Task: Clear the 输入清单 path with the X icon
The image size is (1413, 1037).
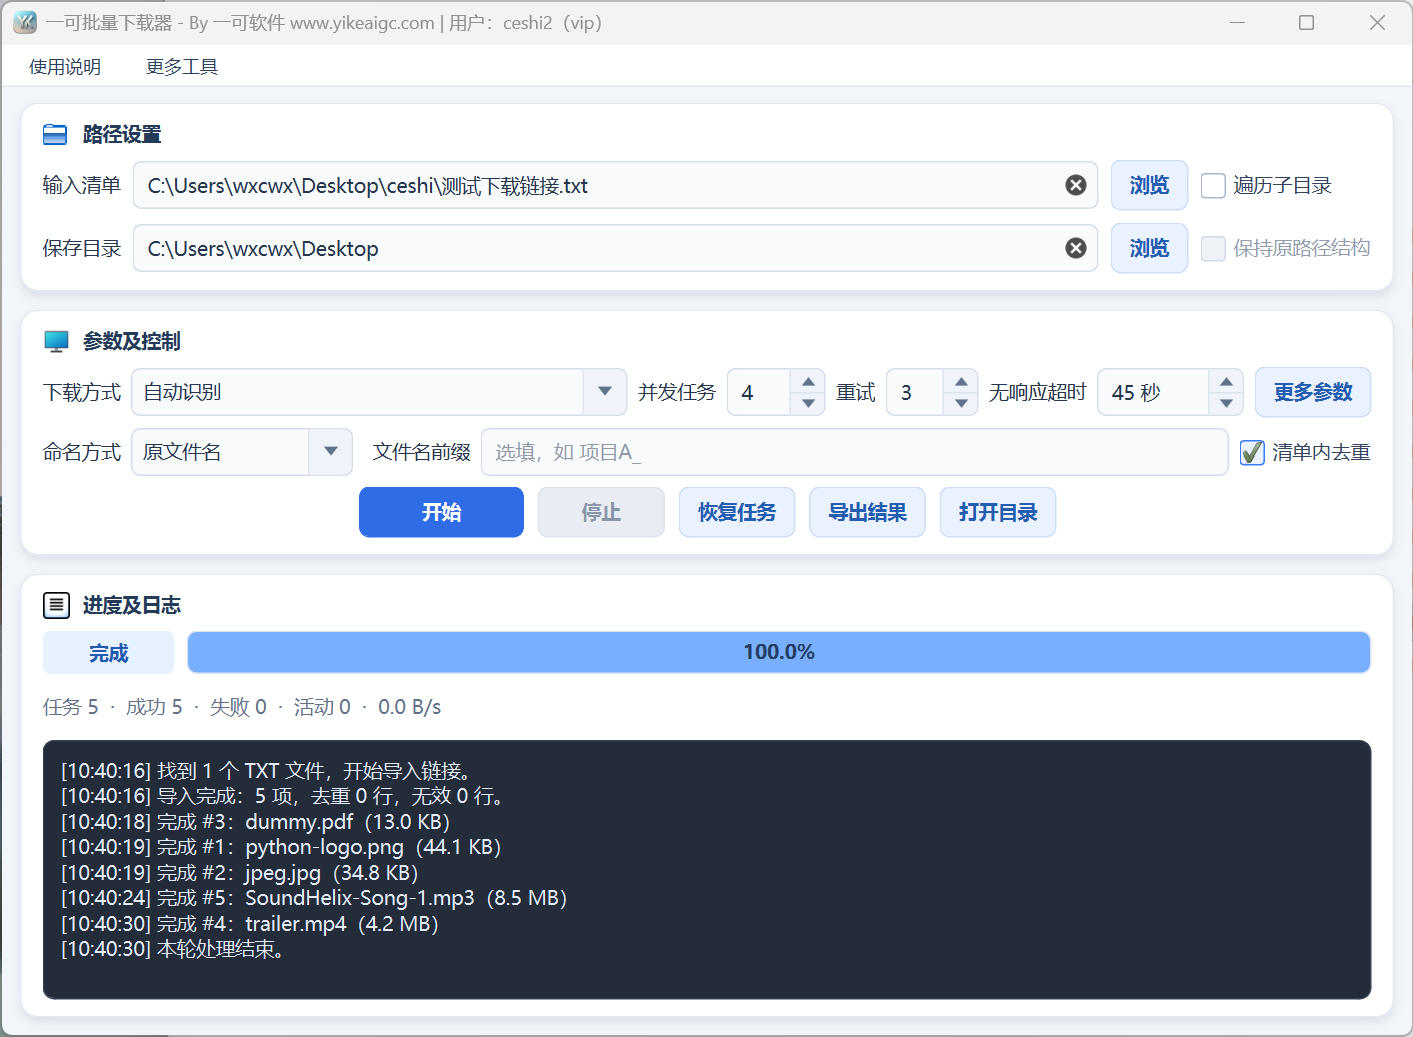Action: tap(1076, 185)
